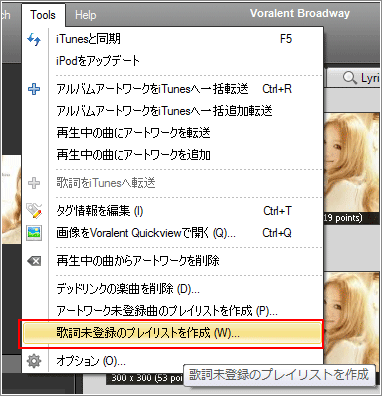Open オプション (O)... settings
Viewport: 382px width, 396px height.
(x=173, y=361)
